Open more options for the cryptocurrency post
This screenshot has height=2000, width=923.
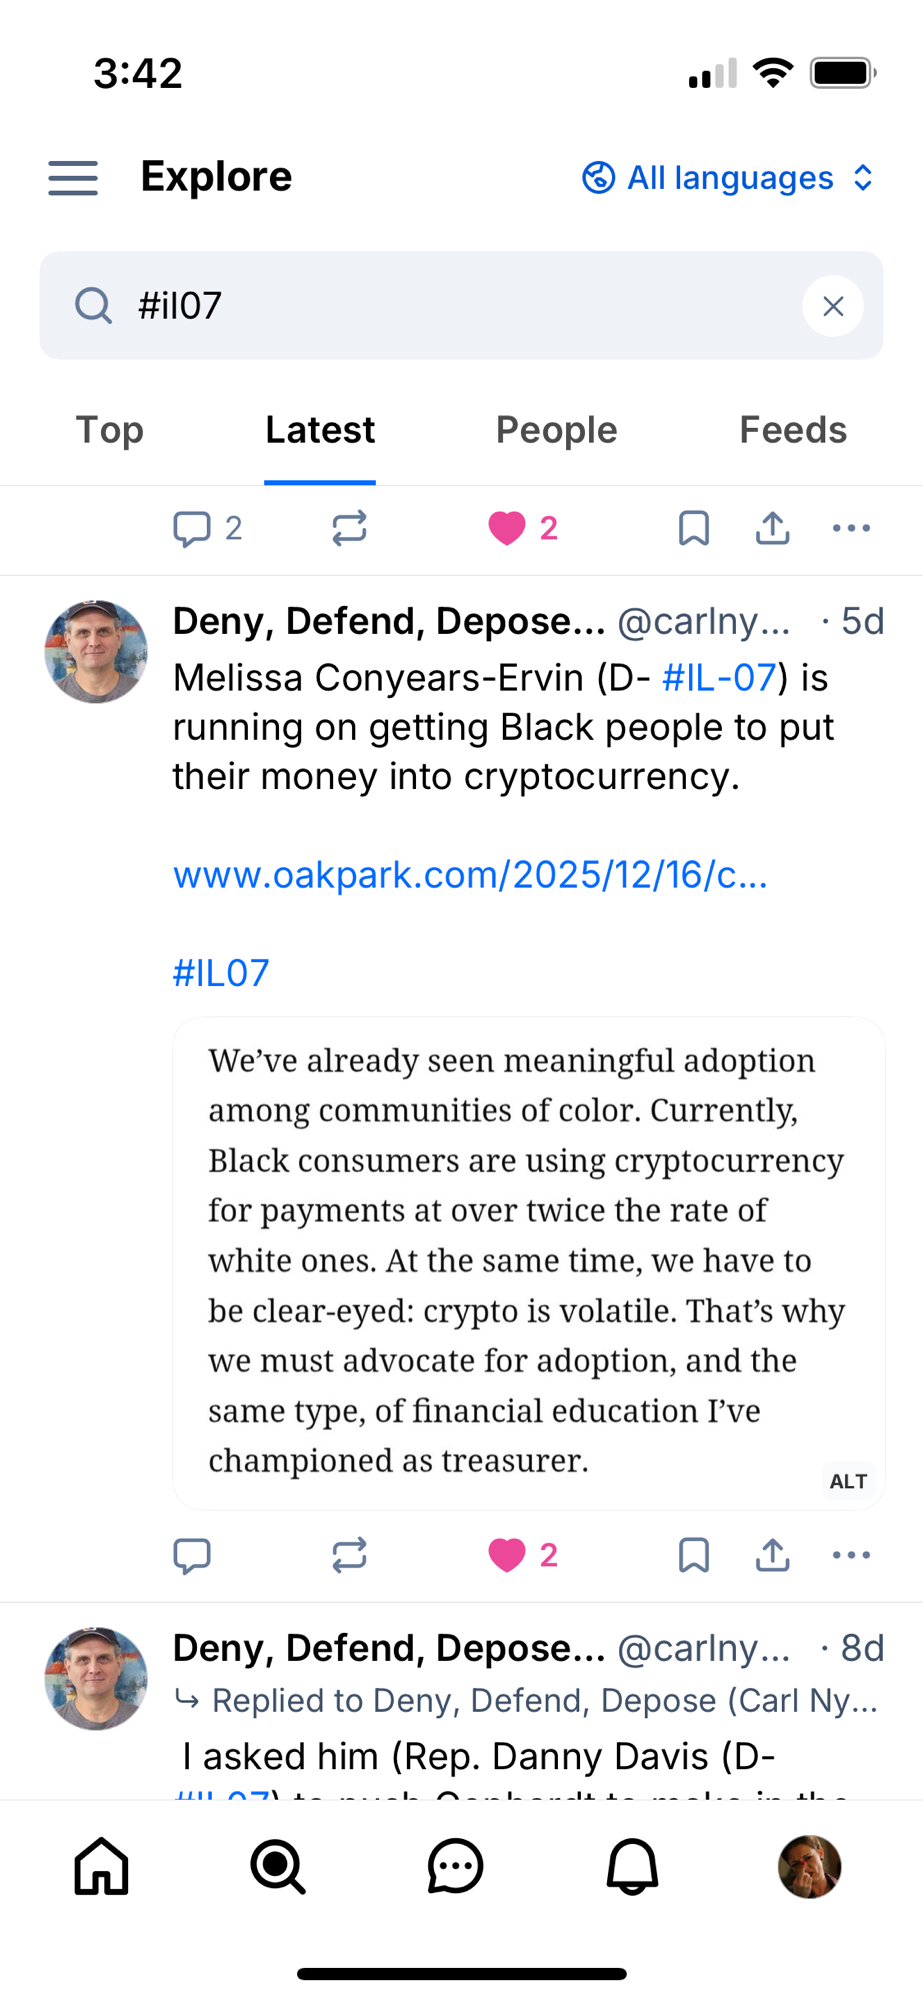point(851,1555)
